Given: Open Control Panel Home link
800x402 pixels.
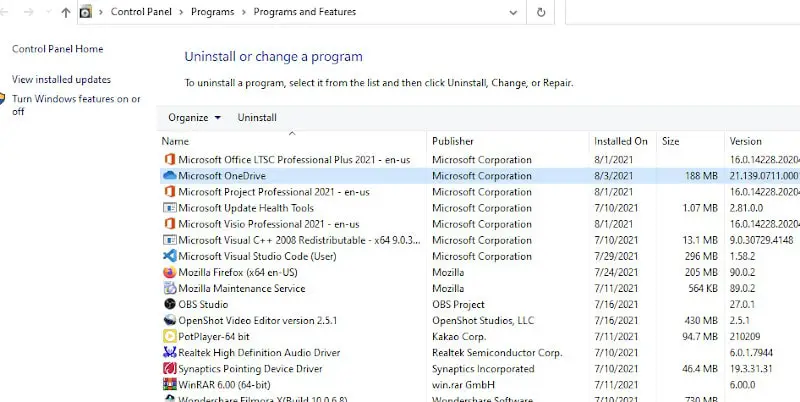Looking at the screenshot, I should pyautogui.click(x=58, y=49).
